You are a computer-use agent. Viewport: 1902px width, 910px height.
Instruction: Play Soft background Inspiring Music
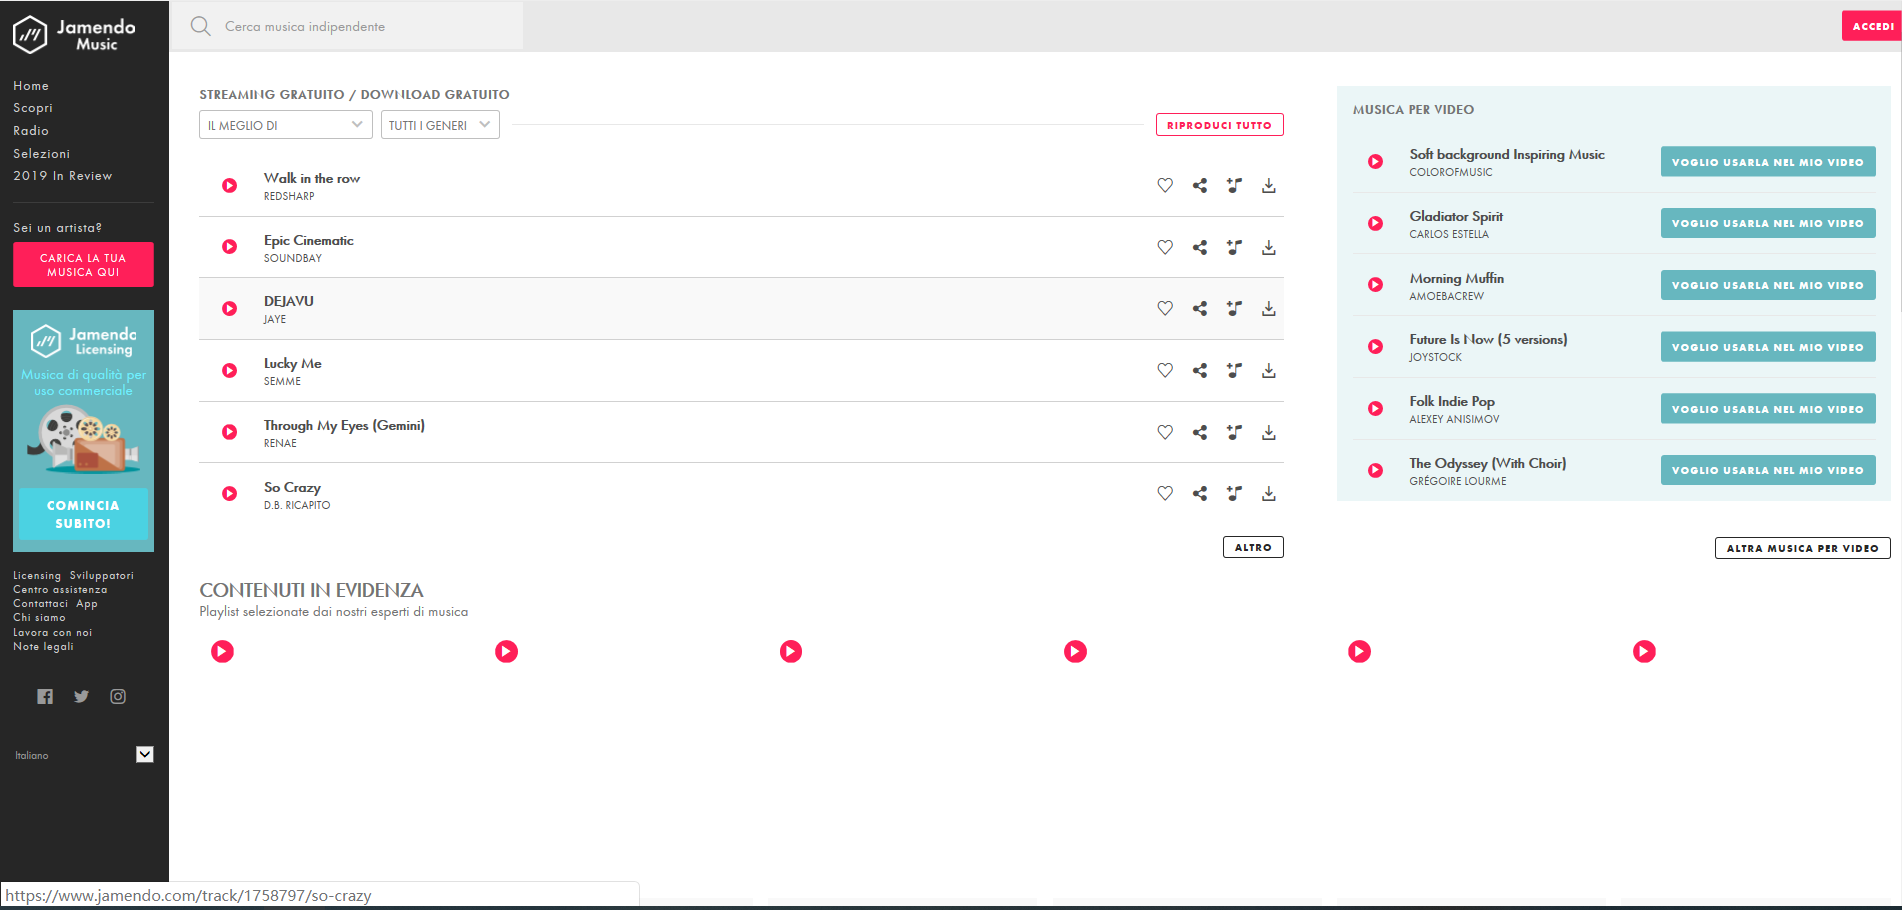coord(1376,162)
